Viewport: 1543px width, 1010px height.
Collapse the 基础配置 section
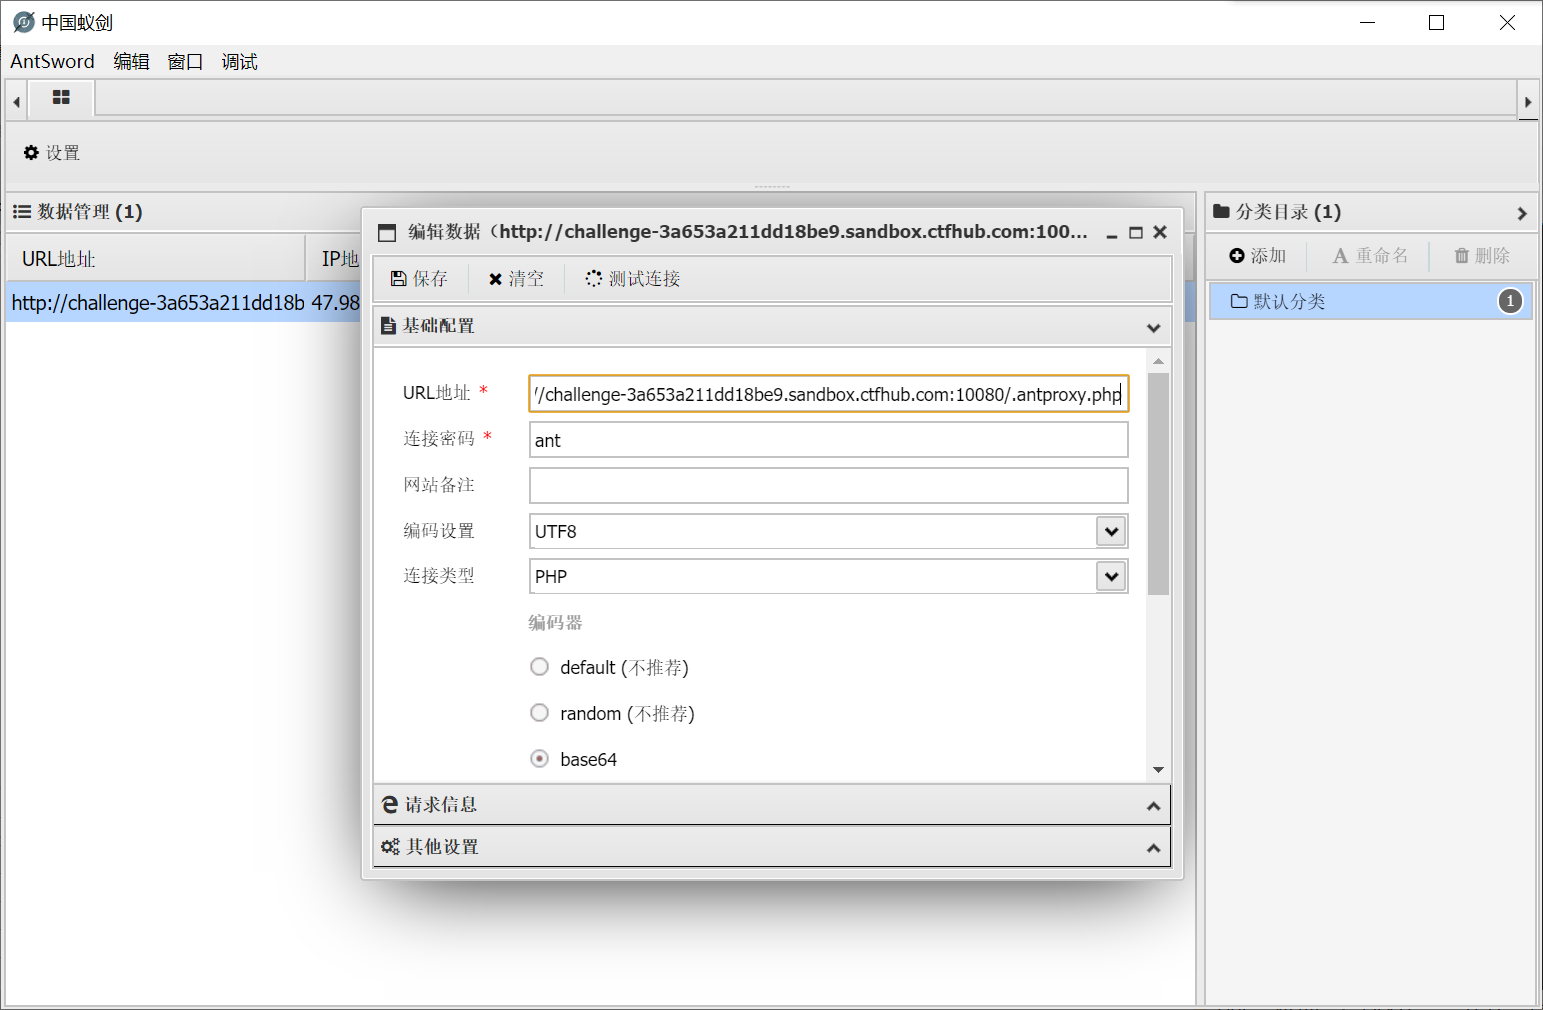(x=1153, y=326)
